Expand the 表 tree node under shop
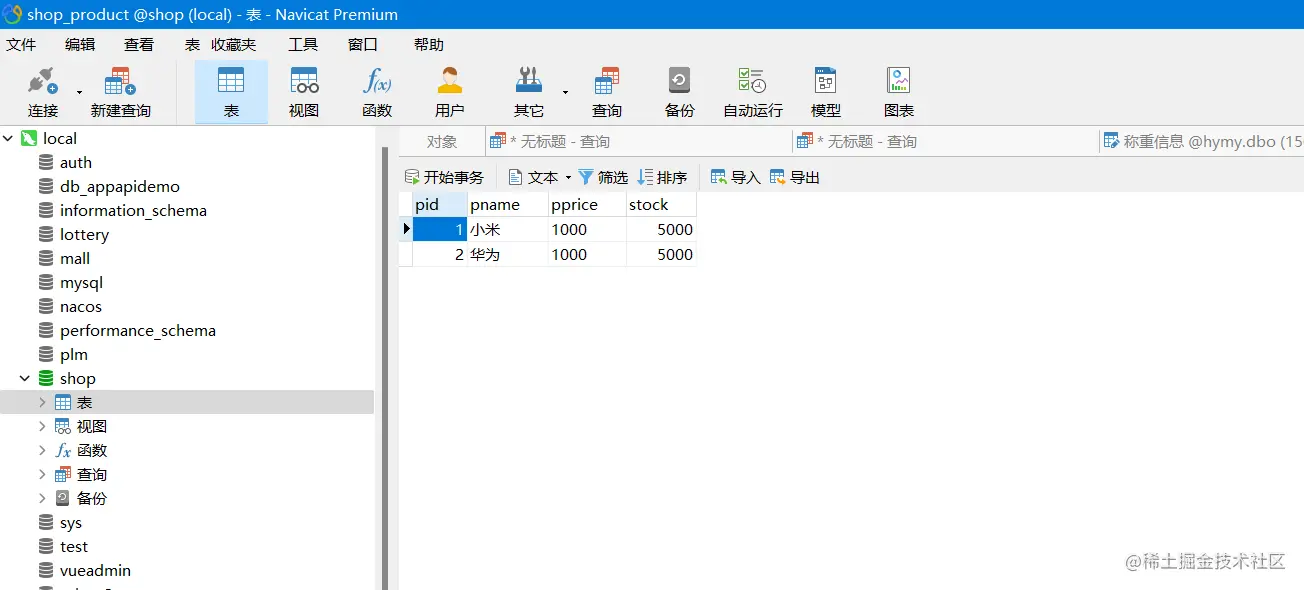1304x590 pixels. 42,402
